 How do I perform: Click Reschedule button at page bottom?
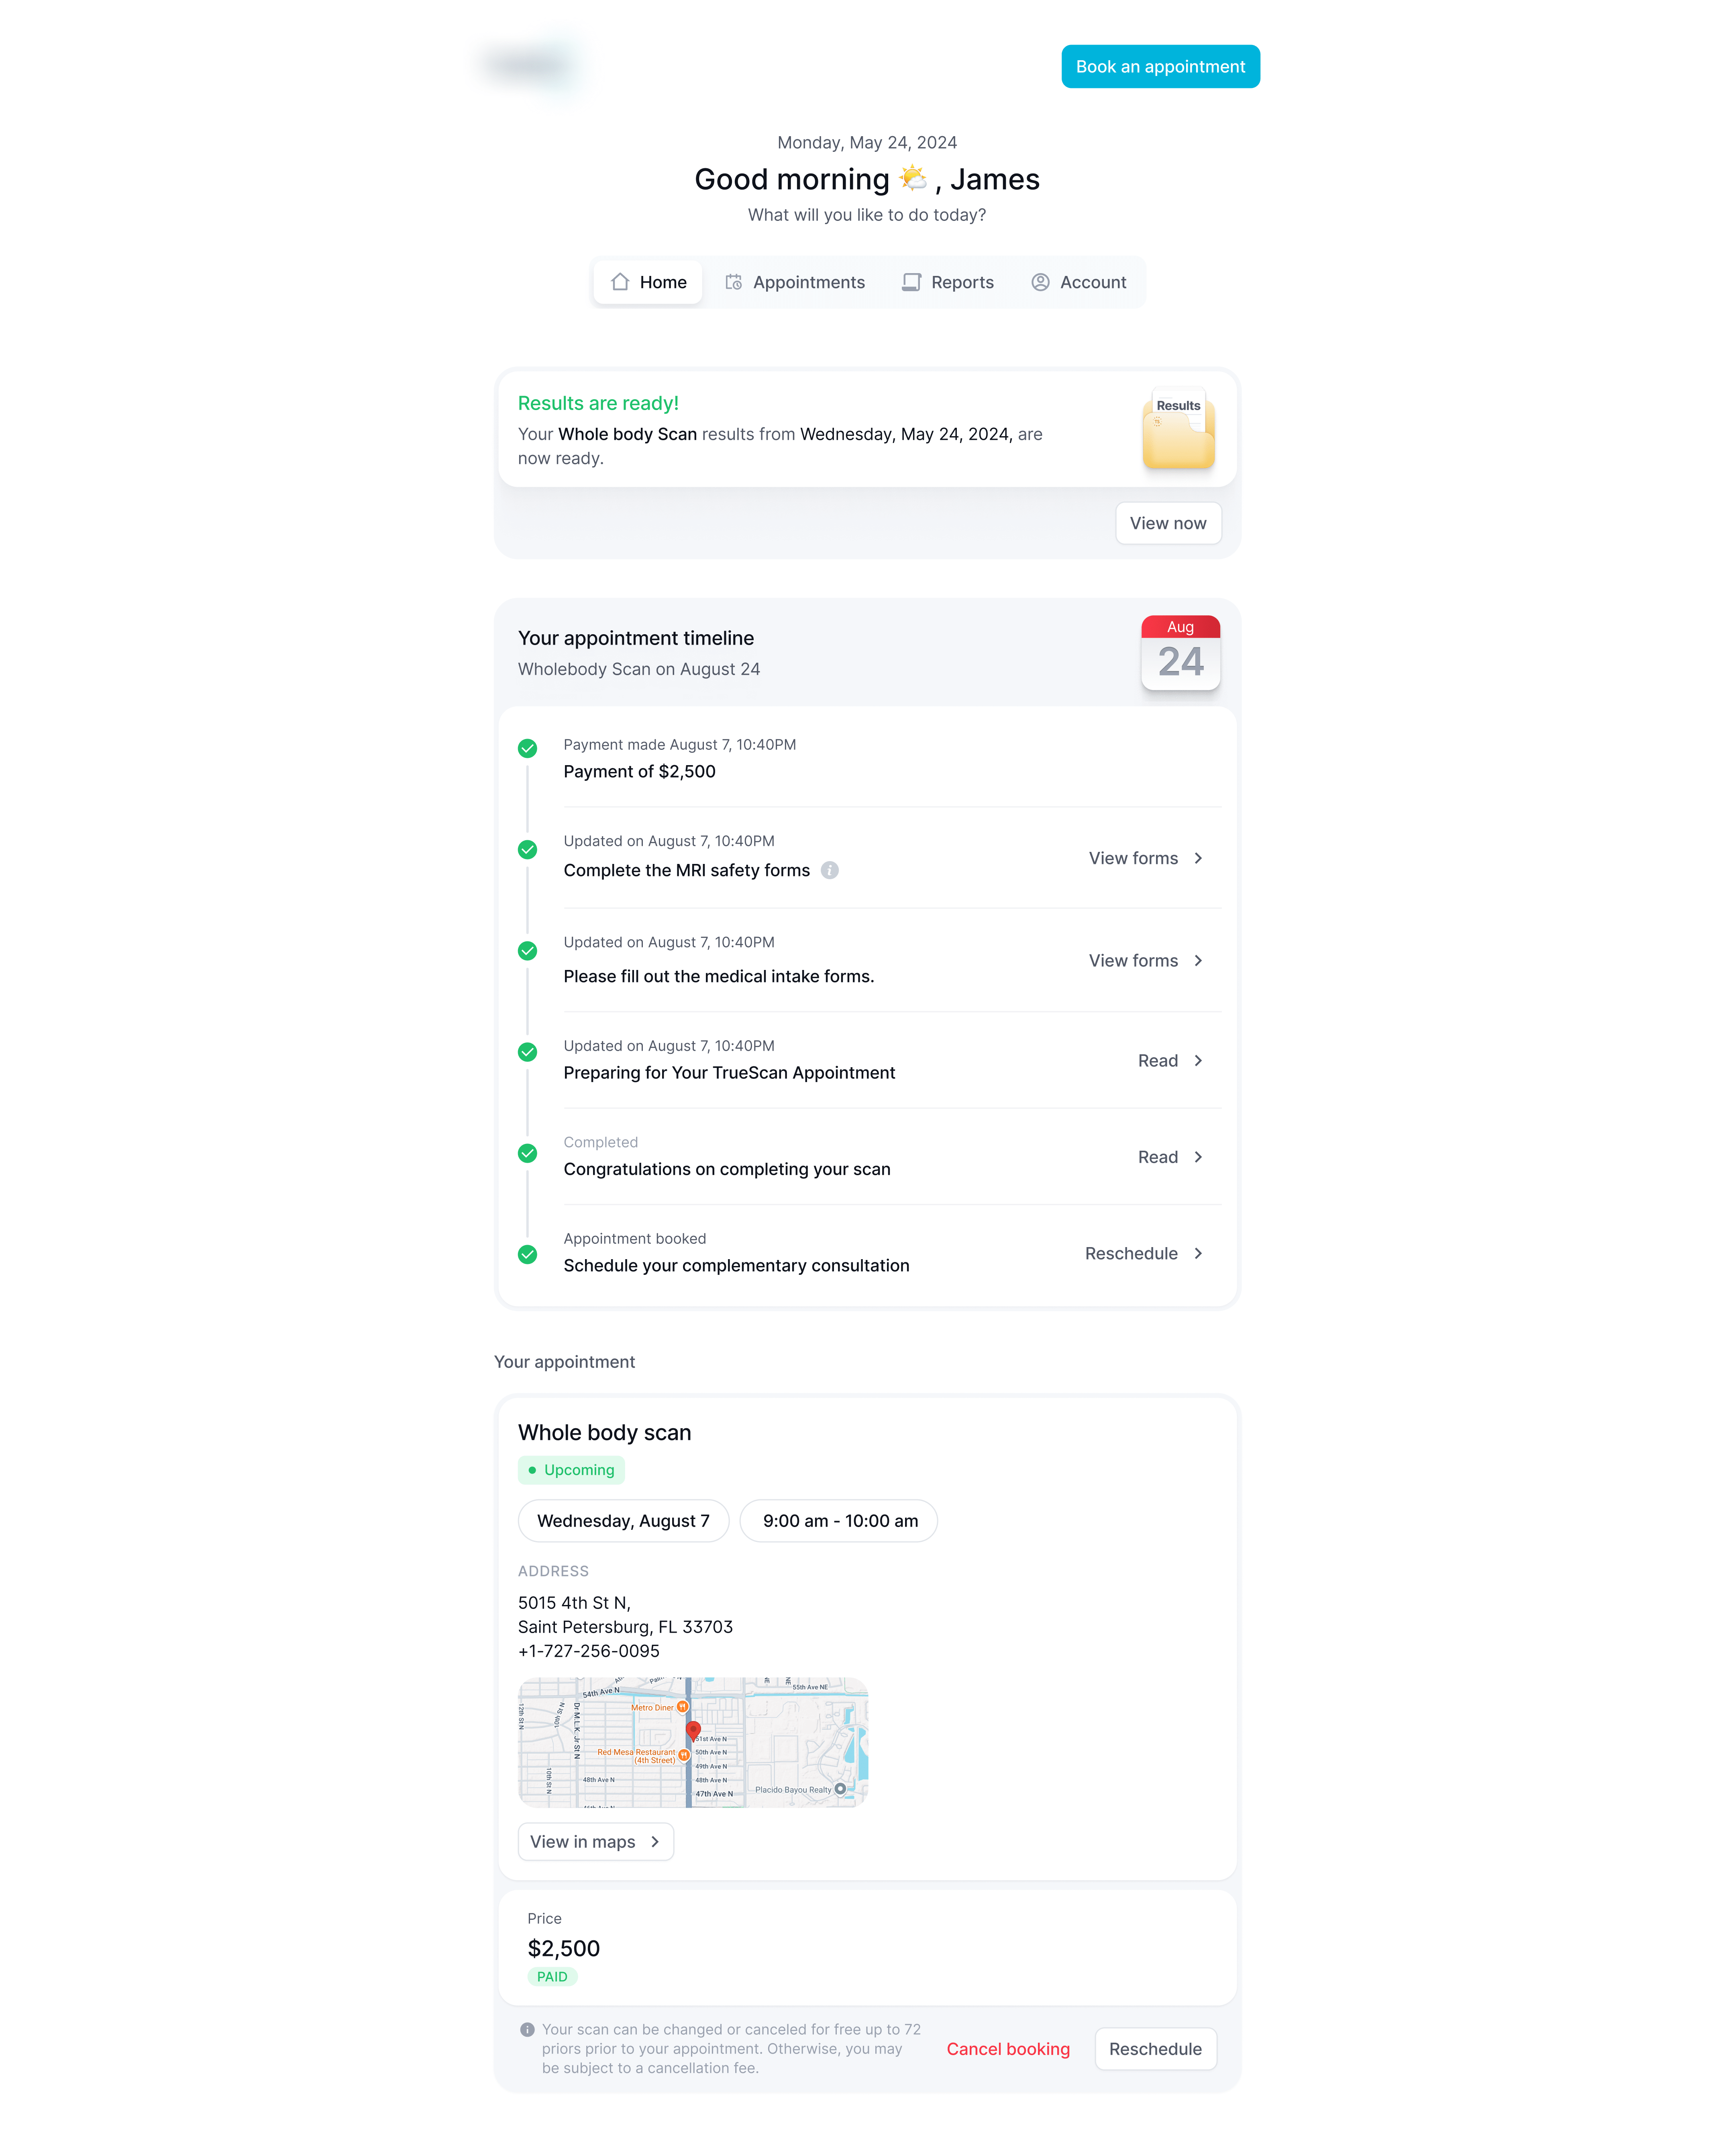(x=1155, y=2049)
